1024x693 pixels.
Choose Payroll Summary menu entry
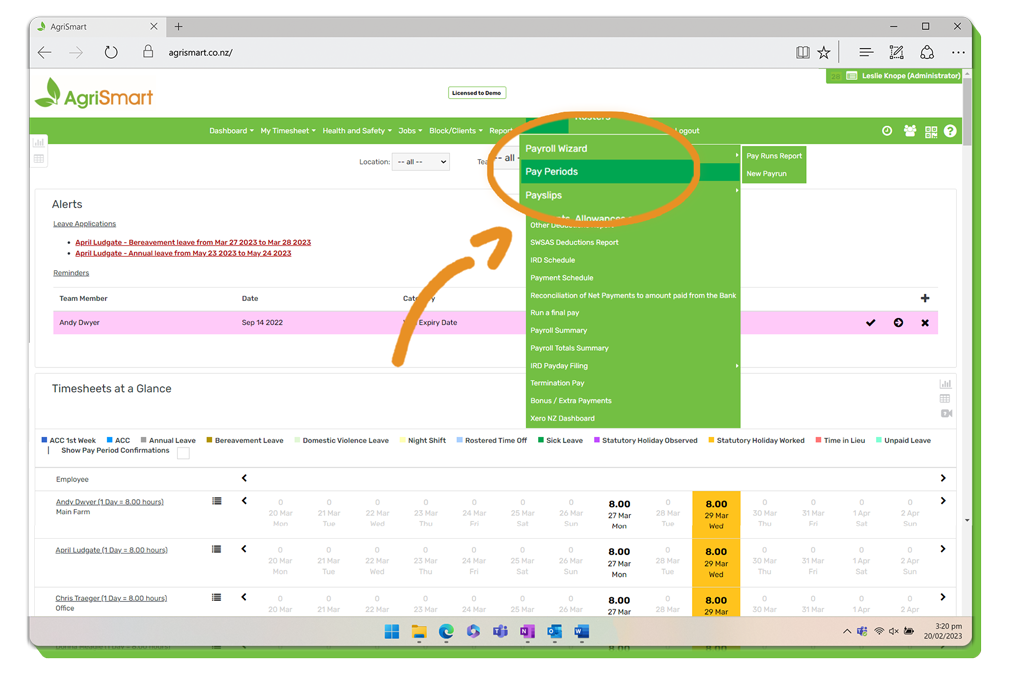559,330
